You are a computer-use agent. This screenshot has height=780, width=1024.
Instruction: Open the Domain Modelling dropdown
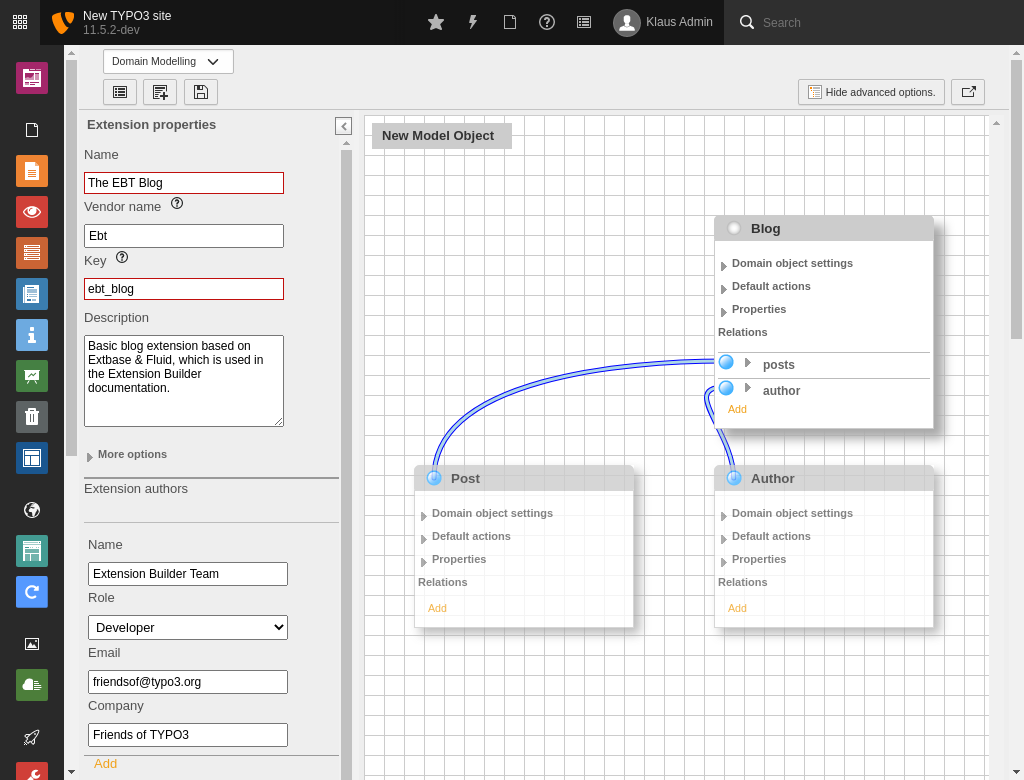tap(167, 61)
